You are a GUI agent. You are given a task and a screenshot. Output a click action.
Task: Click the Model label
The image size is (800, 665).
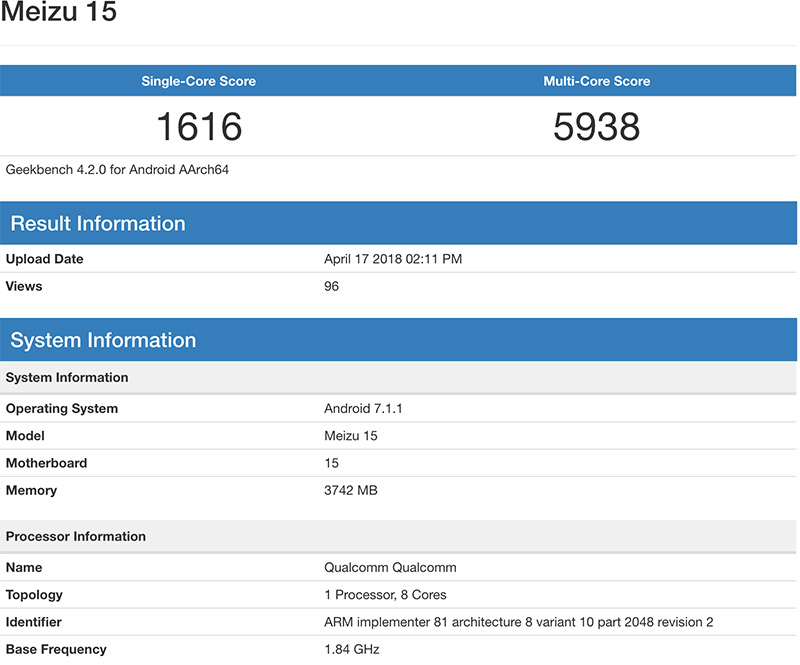(x=25, y=435)
